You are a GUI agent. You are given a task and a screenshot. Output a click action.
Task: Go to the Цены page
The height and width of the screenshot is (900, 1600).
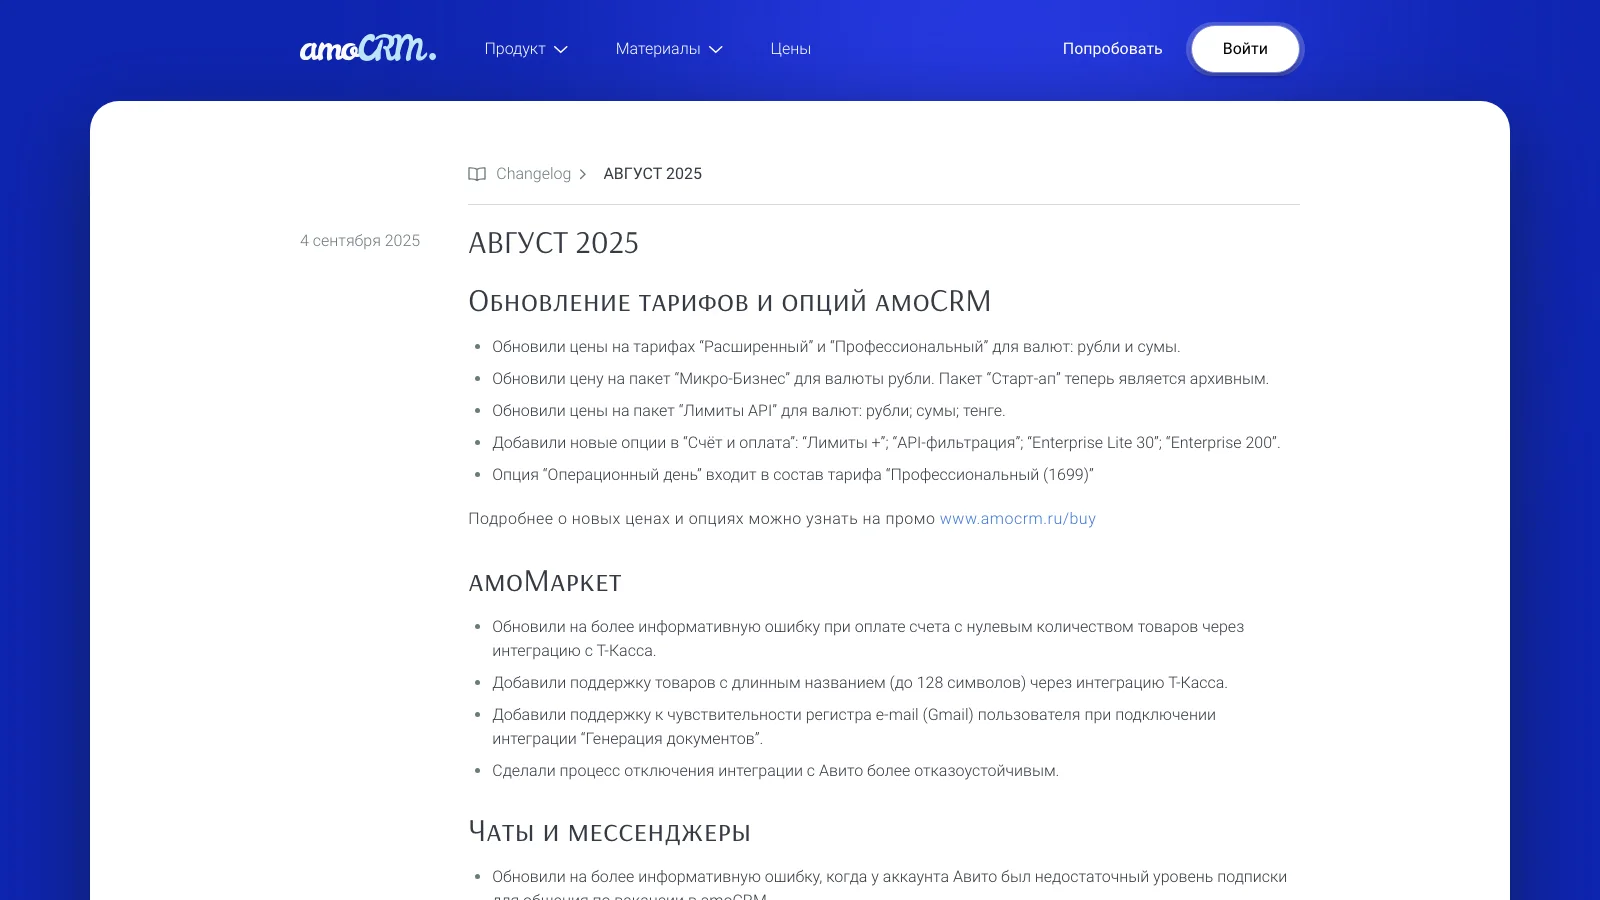[x=790, y=49]
